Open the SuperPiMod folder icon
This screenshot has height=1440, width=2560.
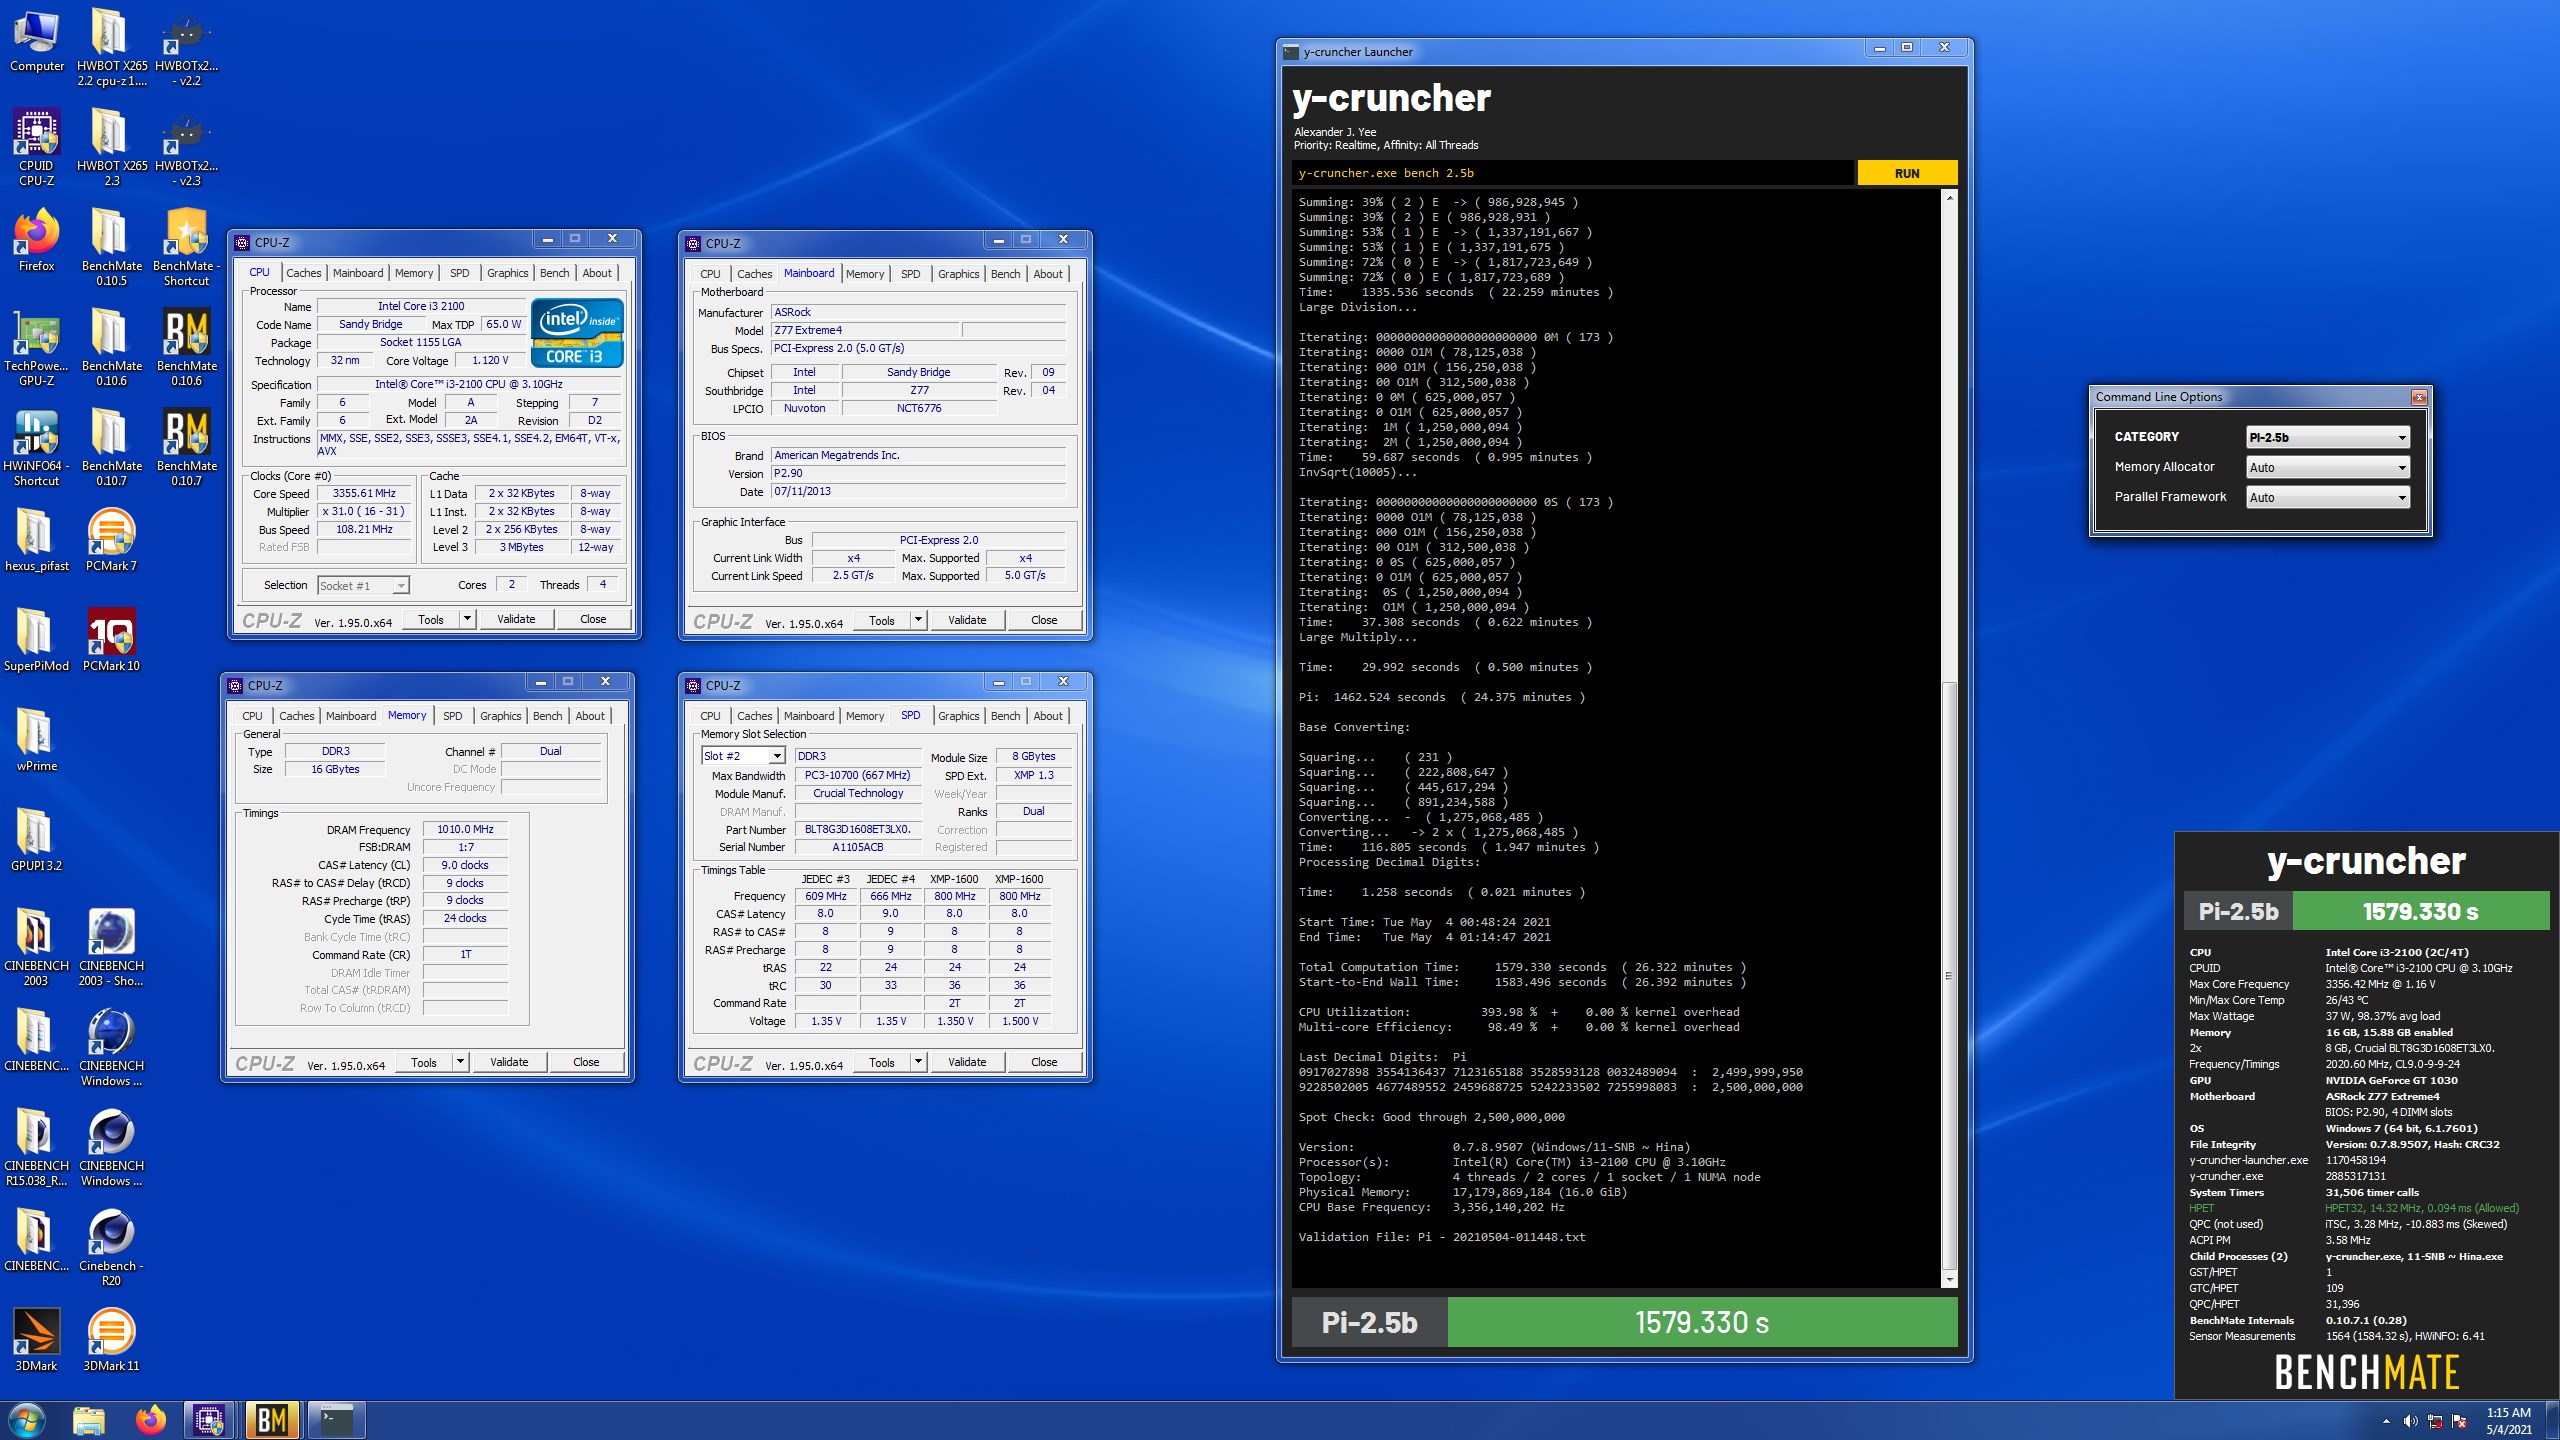point(37,640)
